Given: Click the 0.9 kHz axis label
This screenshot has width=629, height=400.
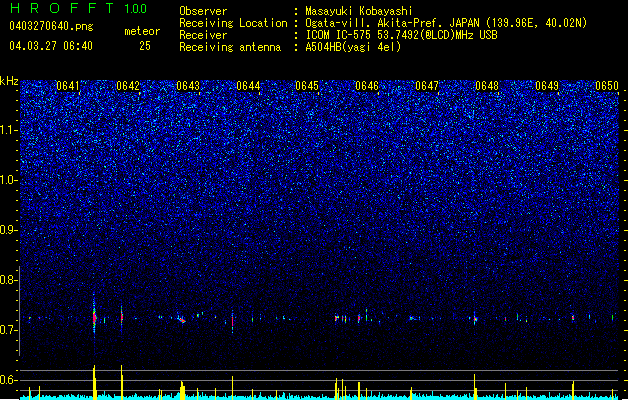Looking at the screenshot, I should (9, 230).
